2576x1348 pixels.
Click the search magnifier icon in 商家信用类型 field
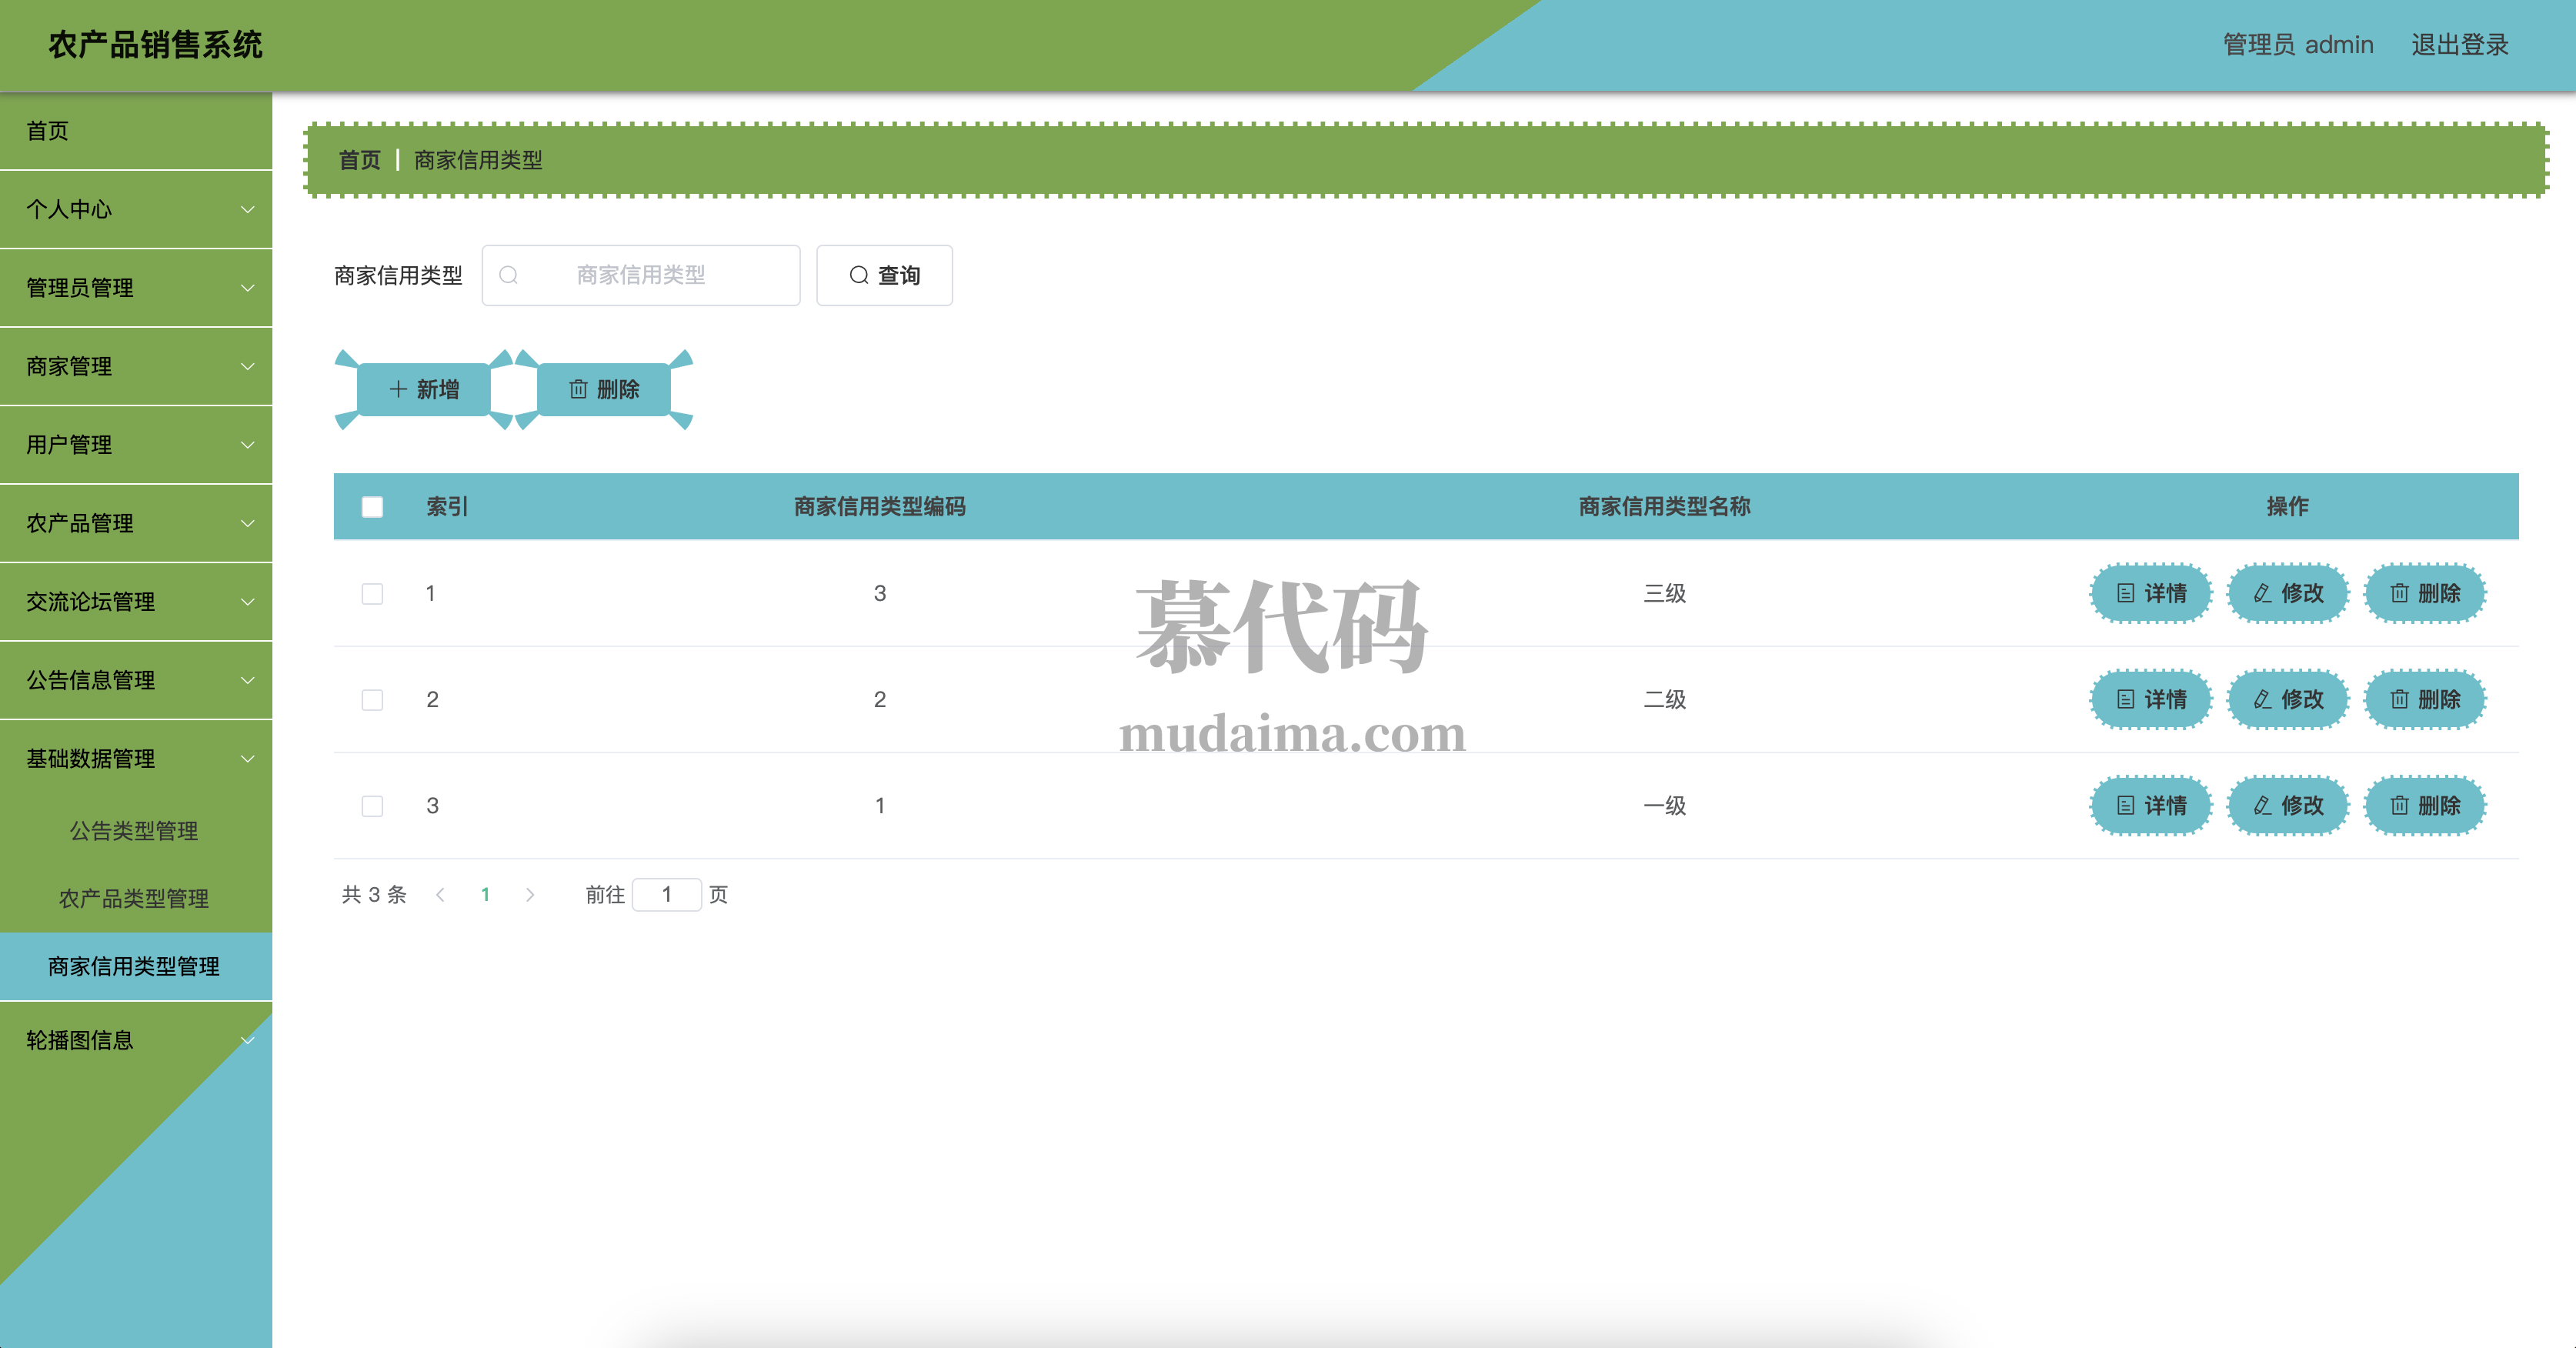509,275
